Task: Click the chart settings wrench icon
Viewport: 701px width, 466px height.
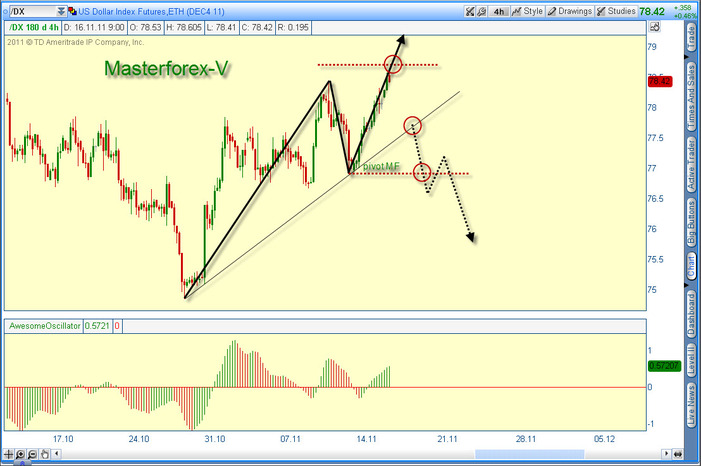Action: pos(473,11)
